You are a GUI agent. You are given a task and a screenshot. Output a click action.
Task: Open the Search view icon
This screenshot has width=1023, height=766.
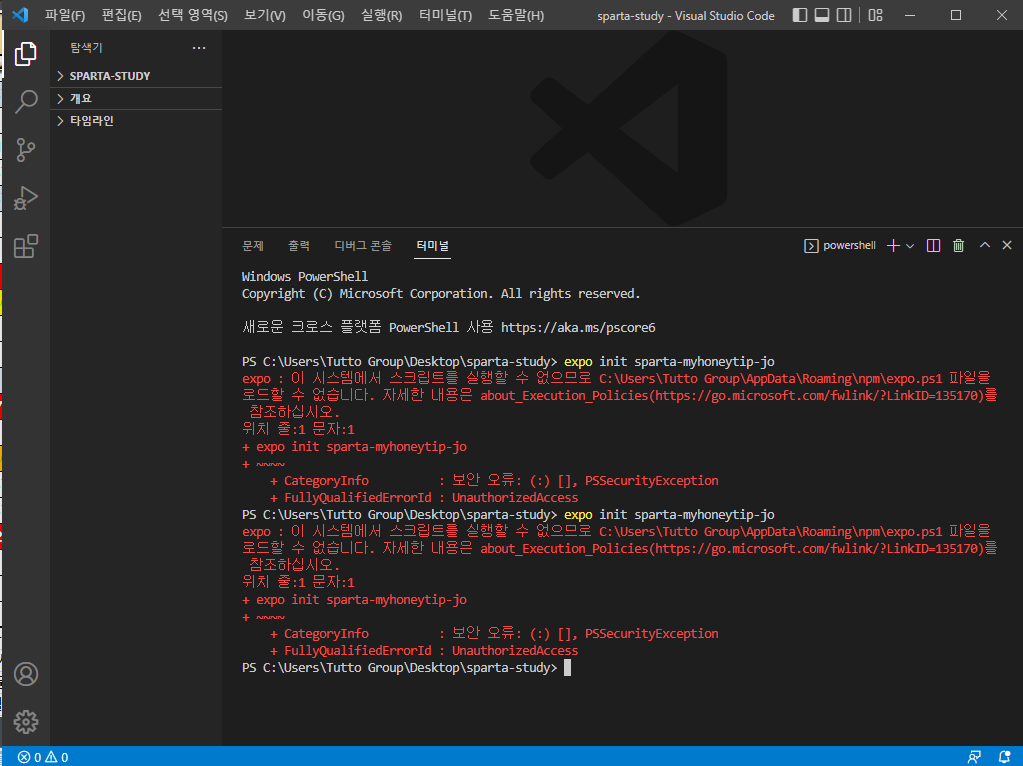click(25, 102)
